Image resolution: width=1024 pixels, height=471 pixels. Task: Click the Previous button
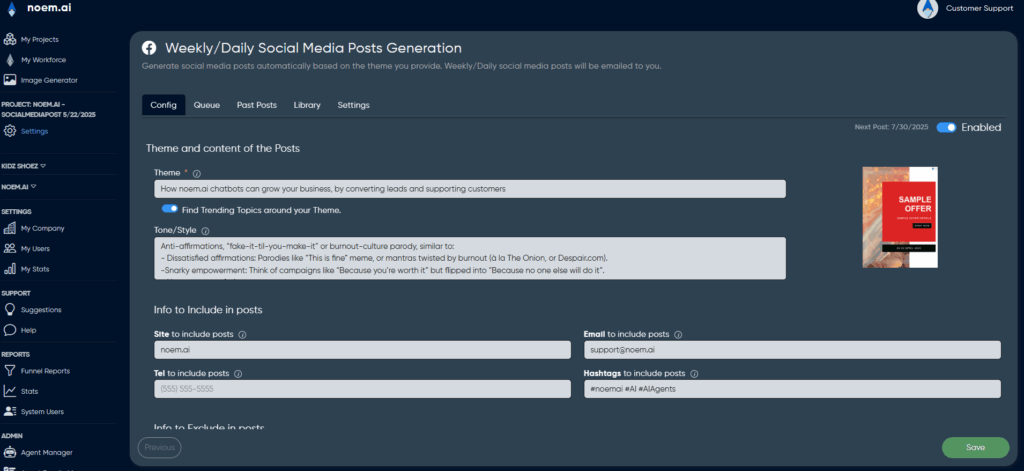tap(159, 447)
